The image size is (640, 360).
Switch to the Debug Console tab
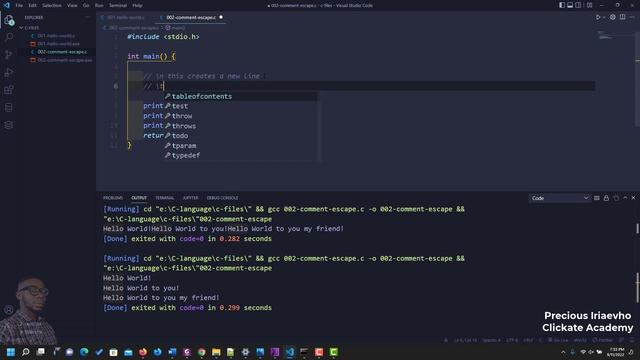(x=222, y=198)
